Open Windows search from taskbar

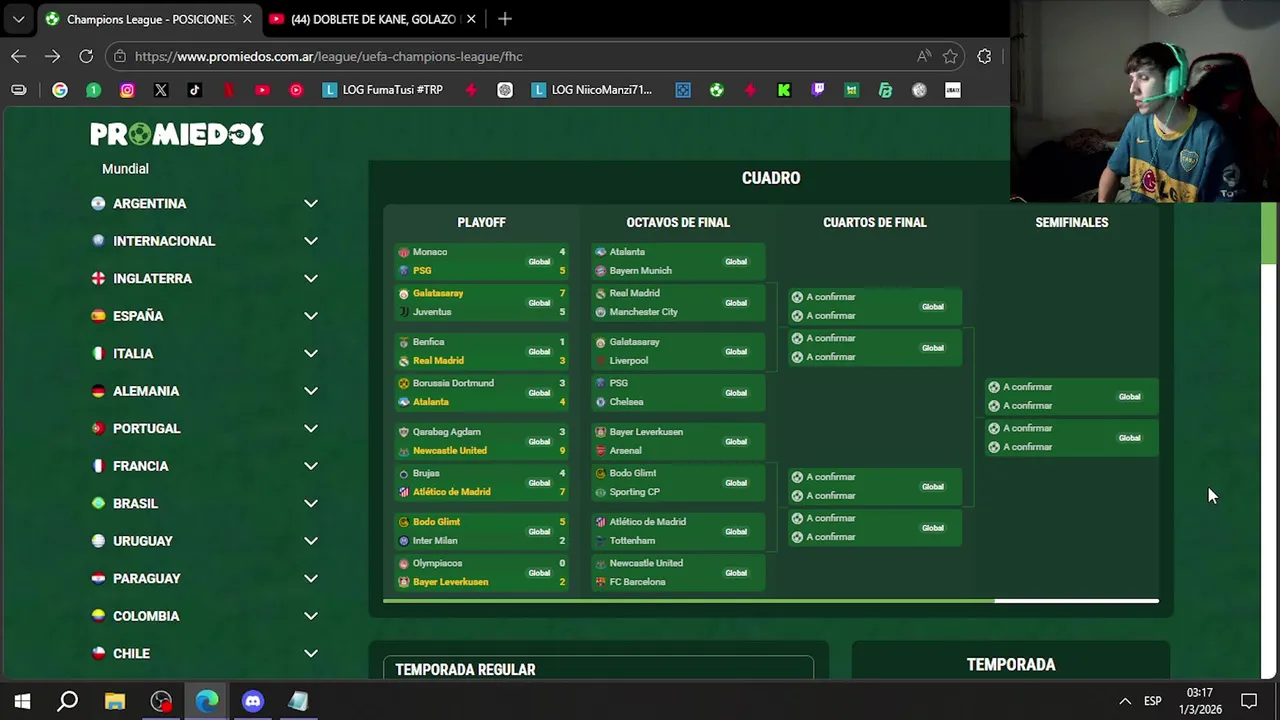coord(68,701)
